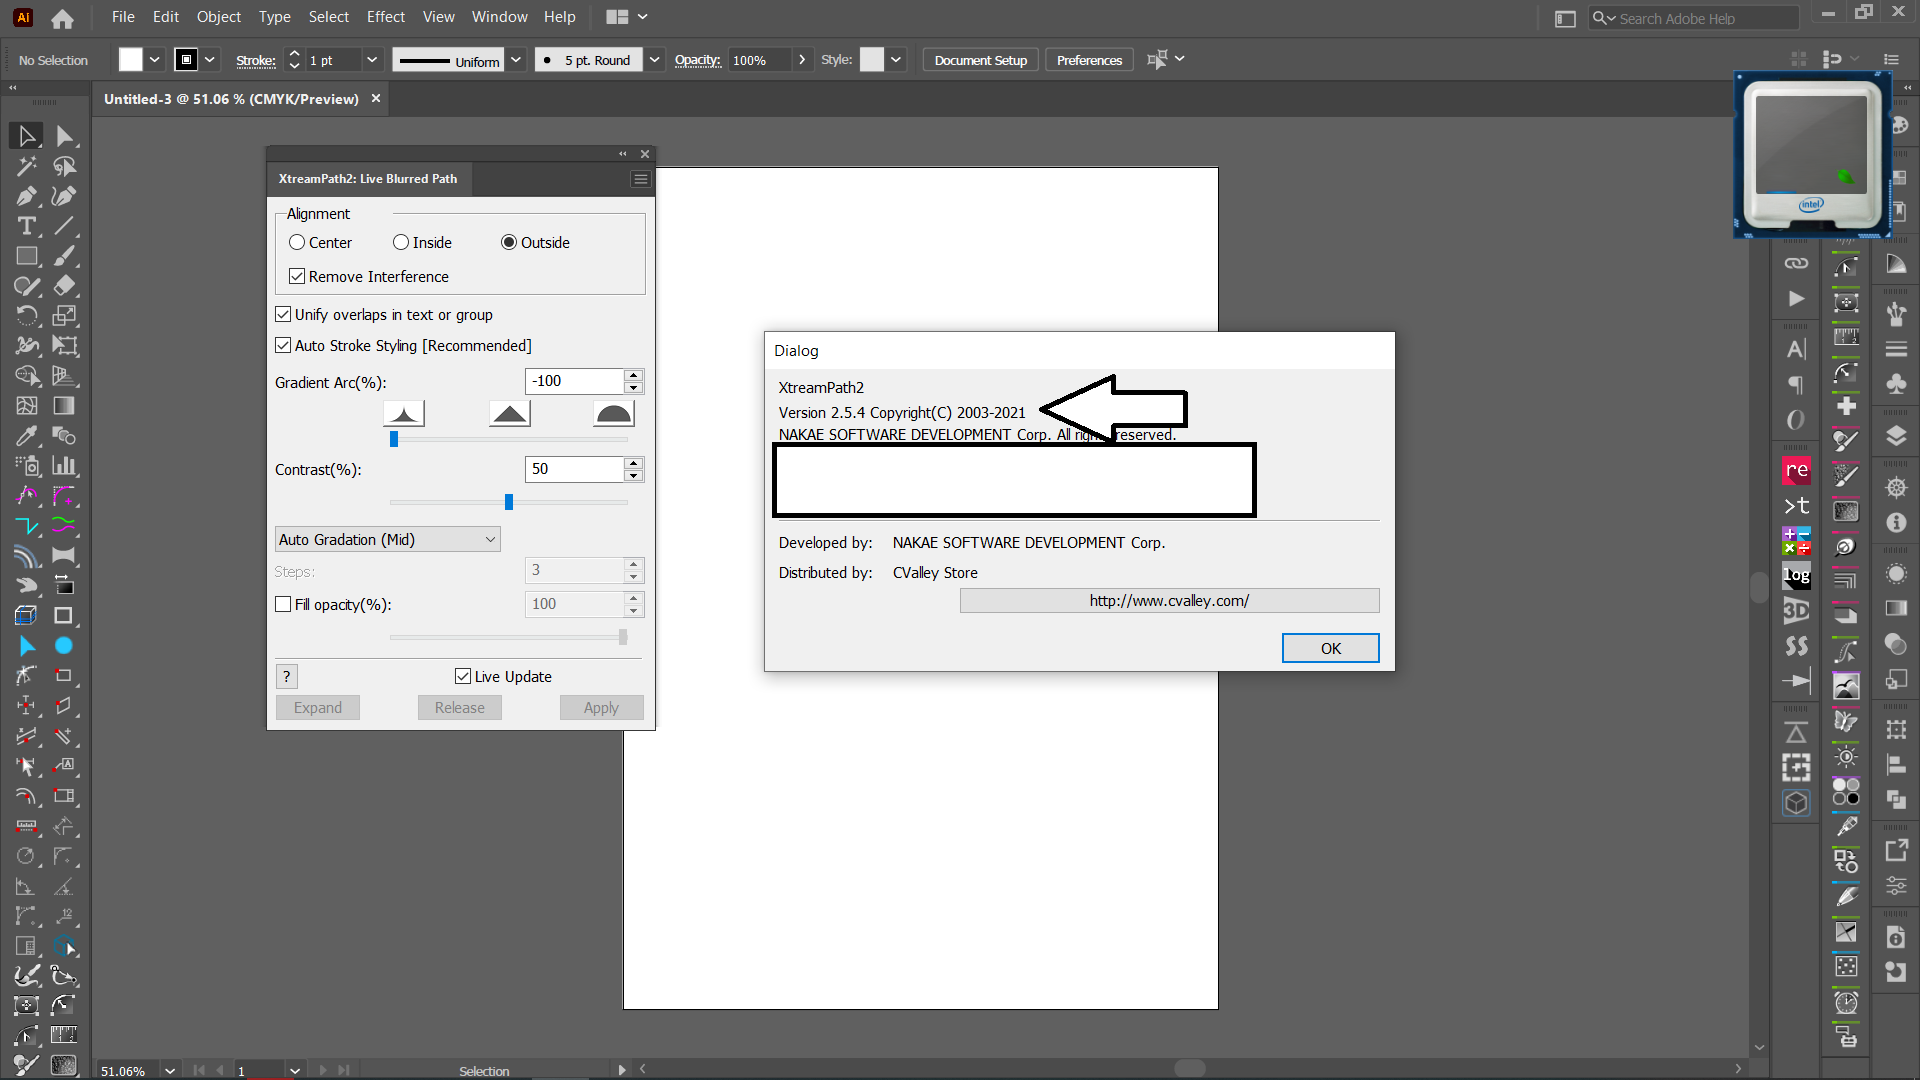Select the Scale tool
The height and width of the screenshot is (1080, 1920).
(64, 316)
